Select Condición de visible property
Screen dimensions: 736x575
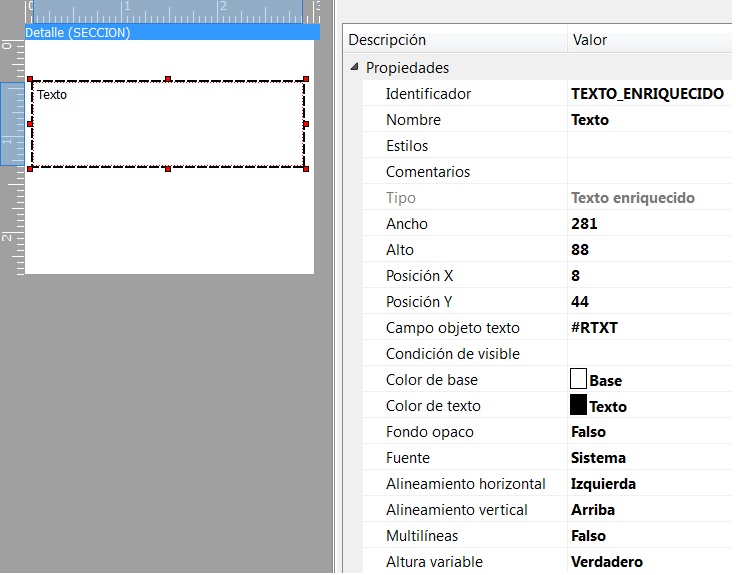point(547,353)
